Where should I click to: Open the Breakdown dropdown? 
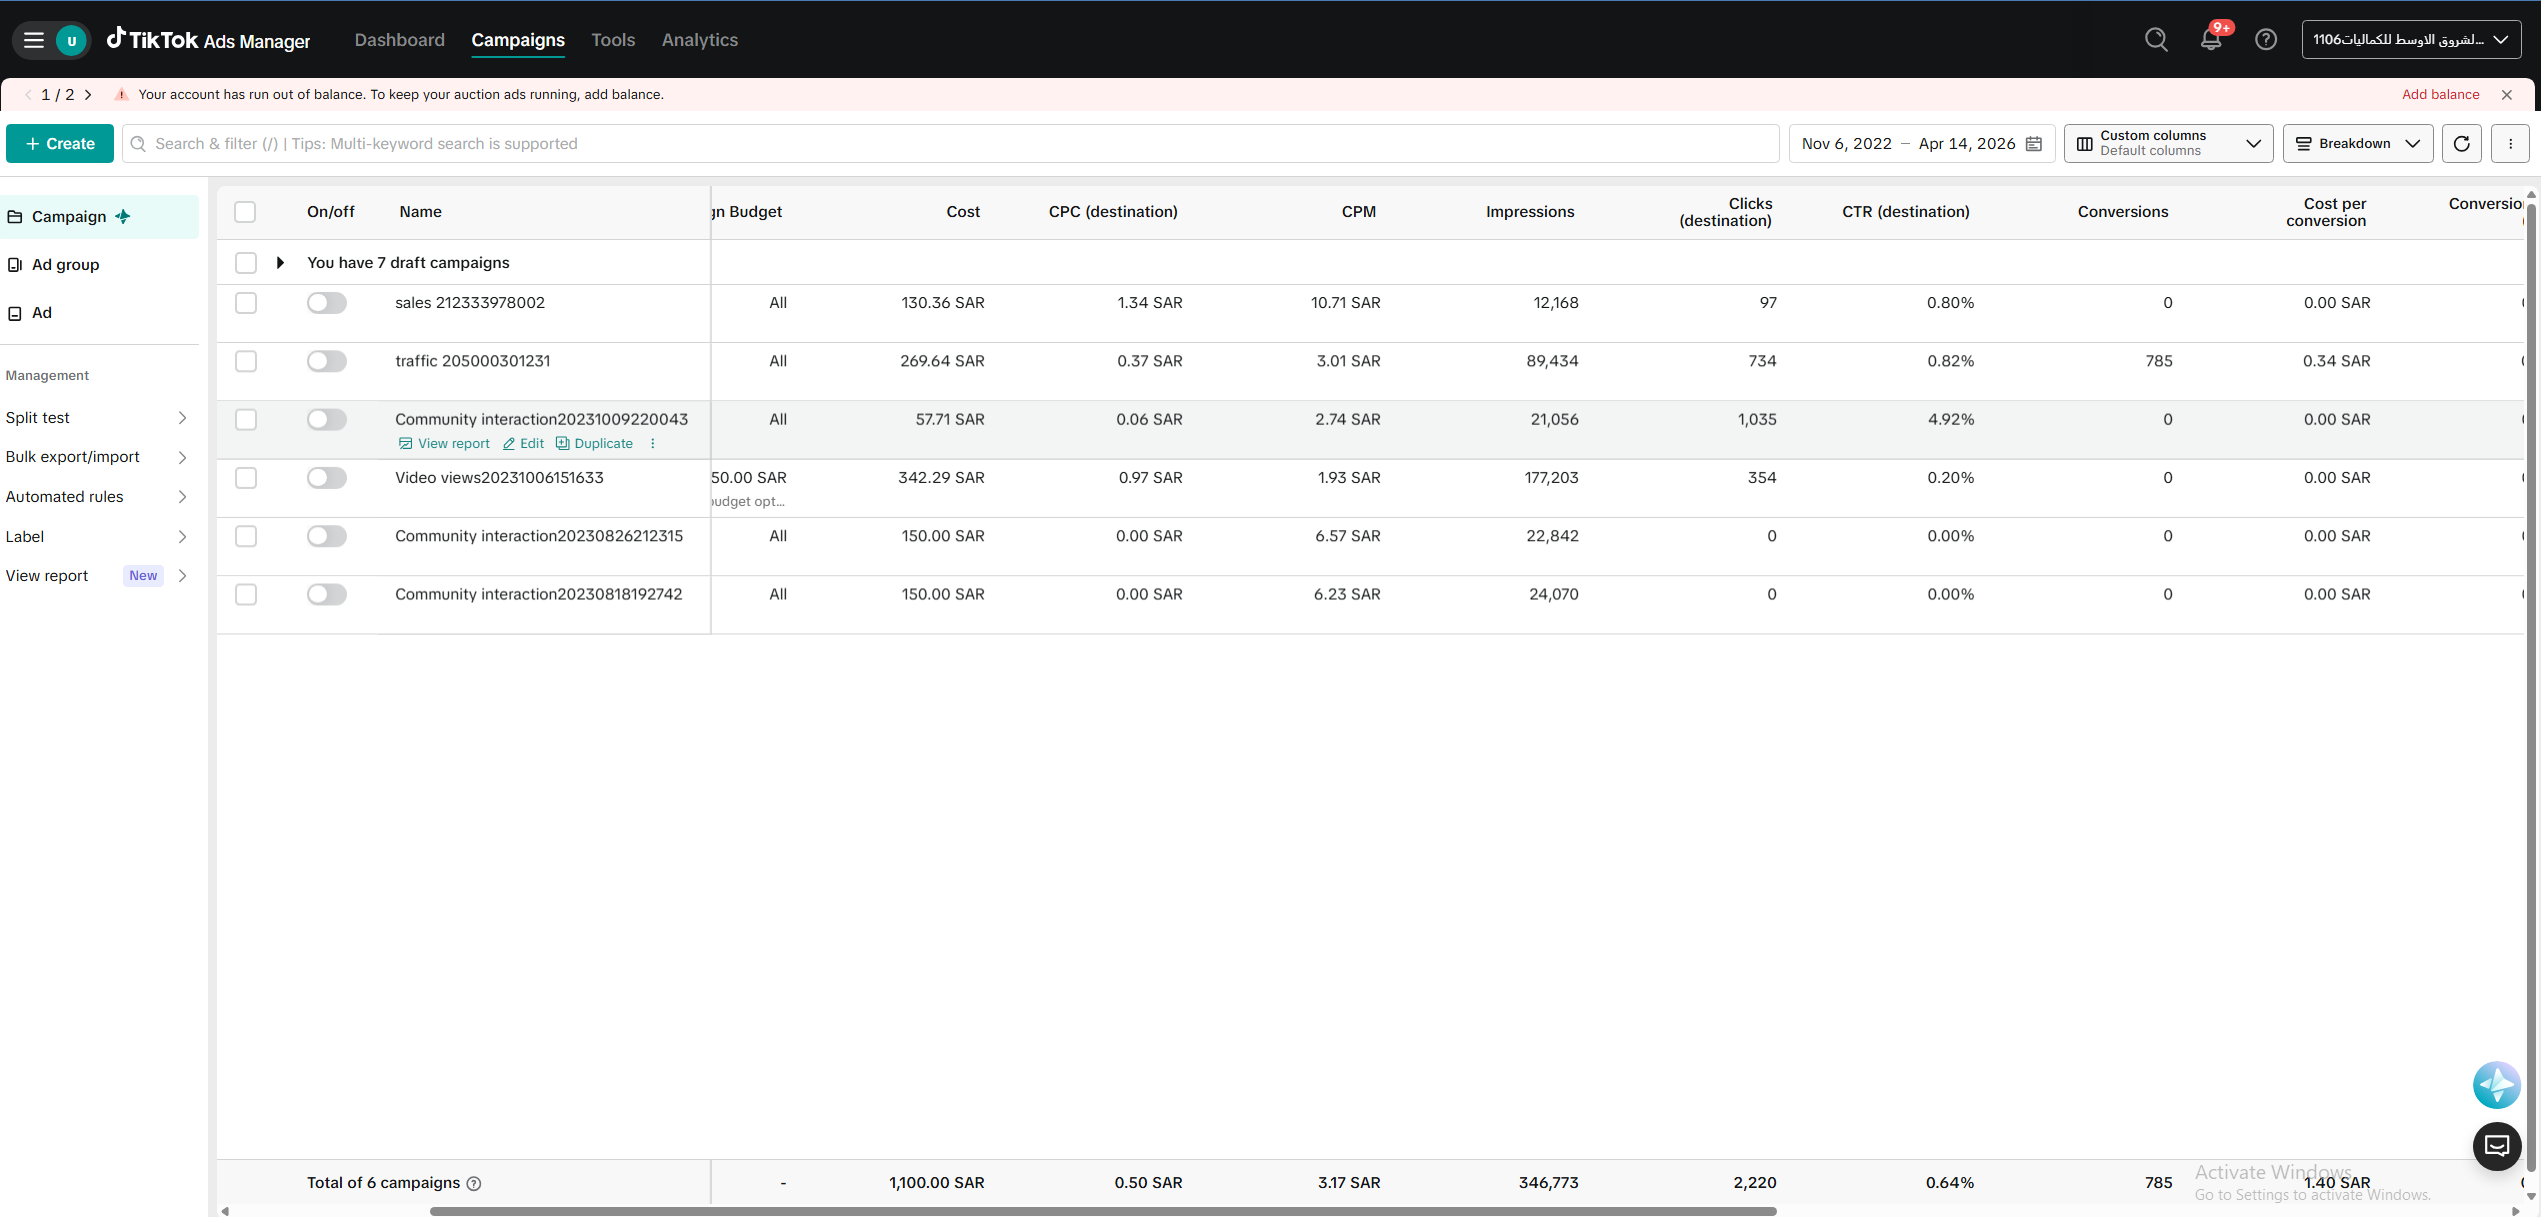tap(2357, 144)
